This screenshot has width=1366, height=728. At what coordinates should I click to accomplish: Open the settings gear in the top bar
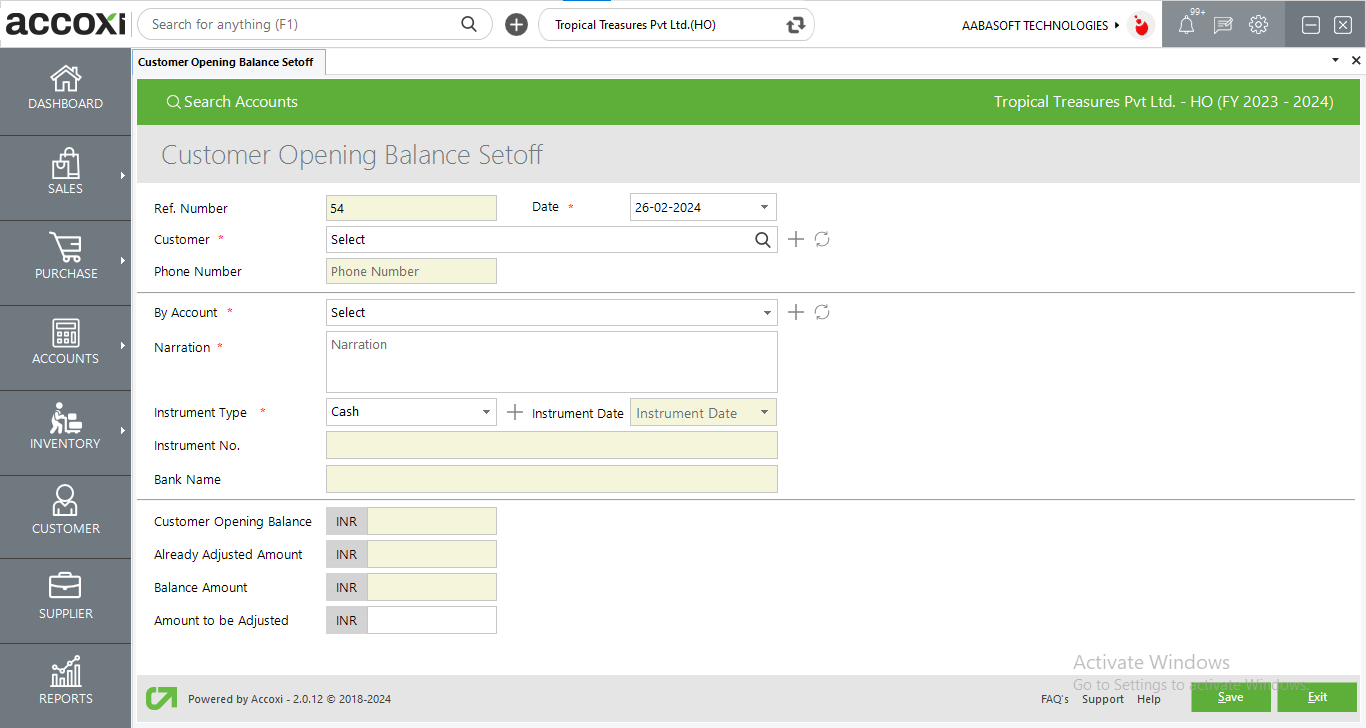coord(1259,24)
